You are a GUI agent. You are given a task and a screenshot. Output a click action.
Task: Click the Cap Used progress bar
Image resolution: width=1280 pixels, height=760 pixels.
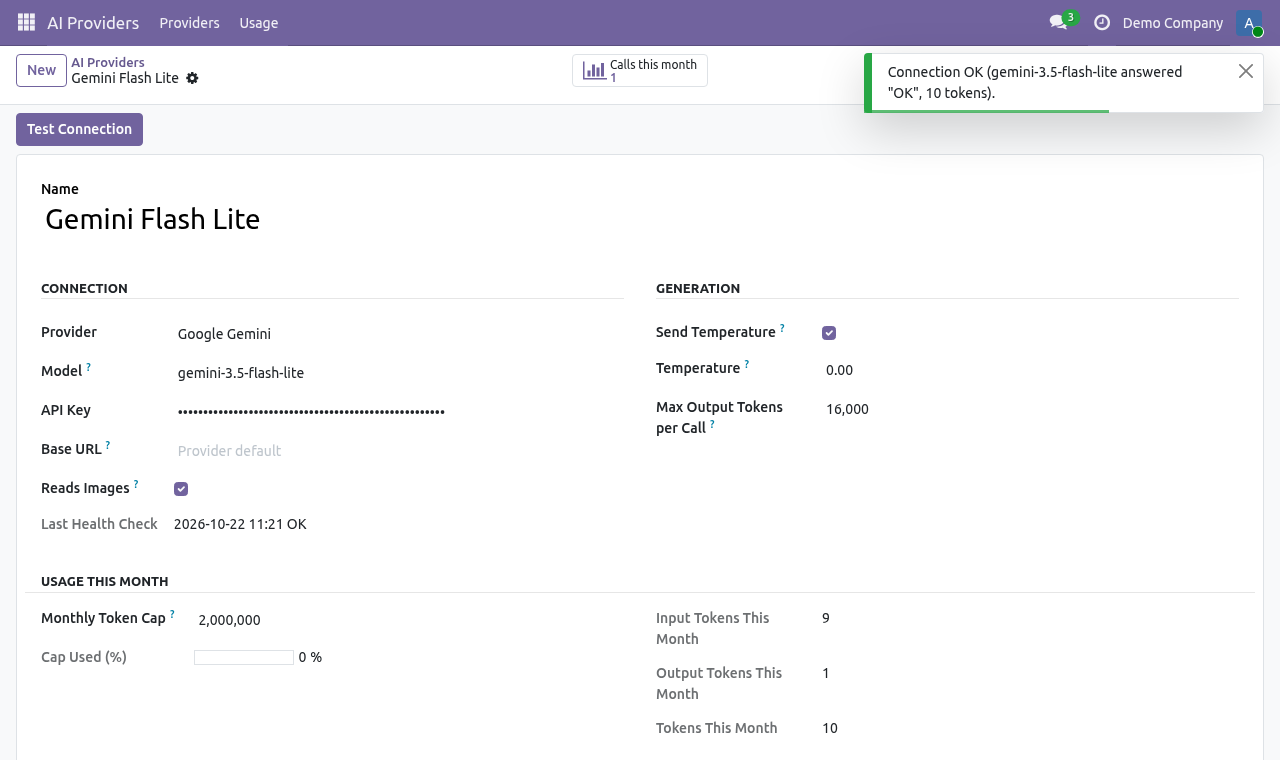point(244,657)
